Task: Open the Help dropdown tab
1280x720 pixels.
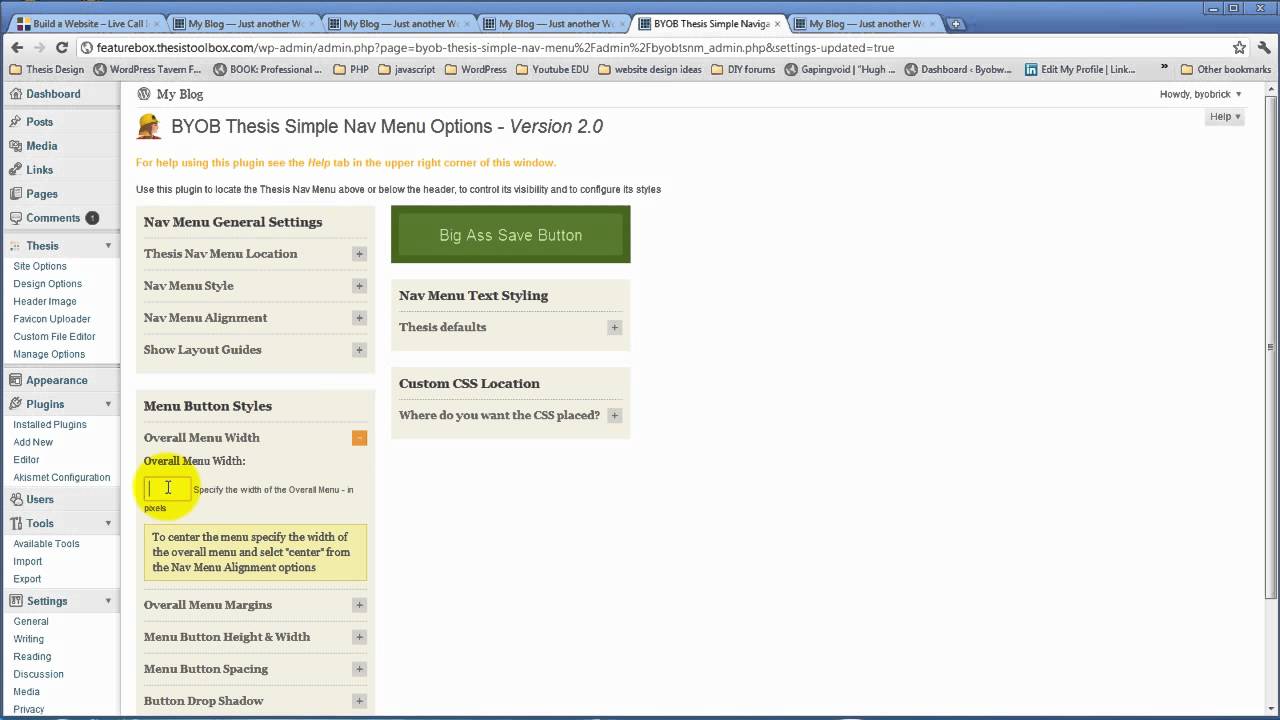Action: [x=1225, y=117]
